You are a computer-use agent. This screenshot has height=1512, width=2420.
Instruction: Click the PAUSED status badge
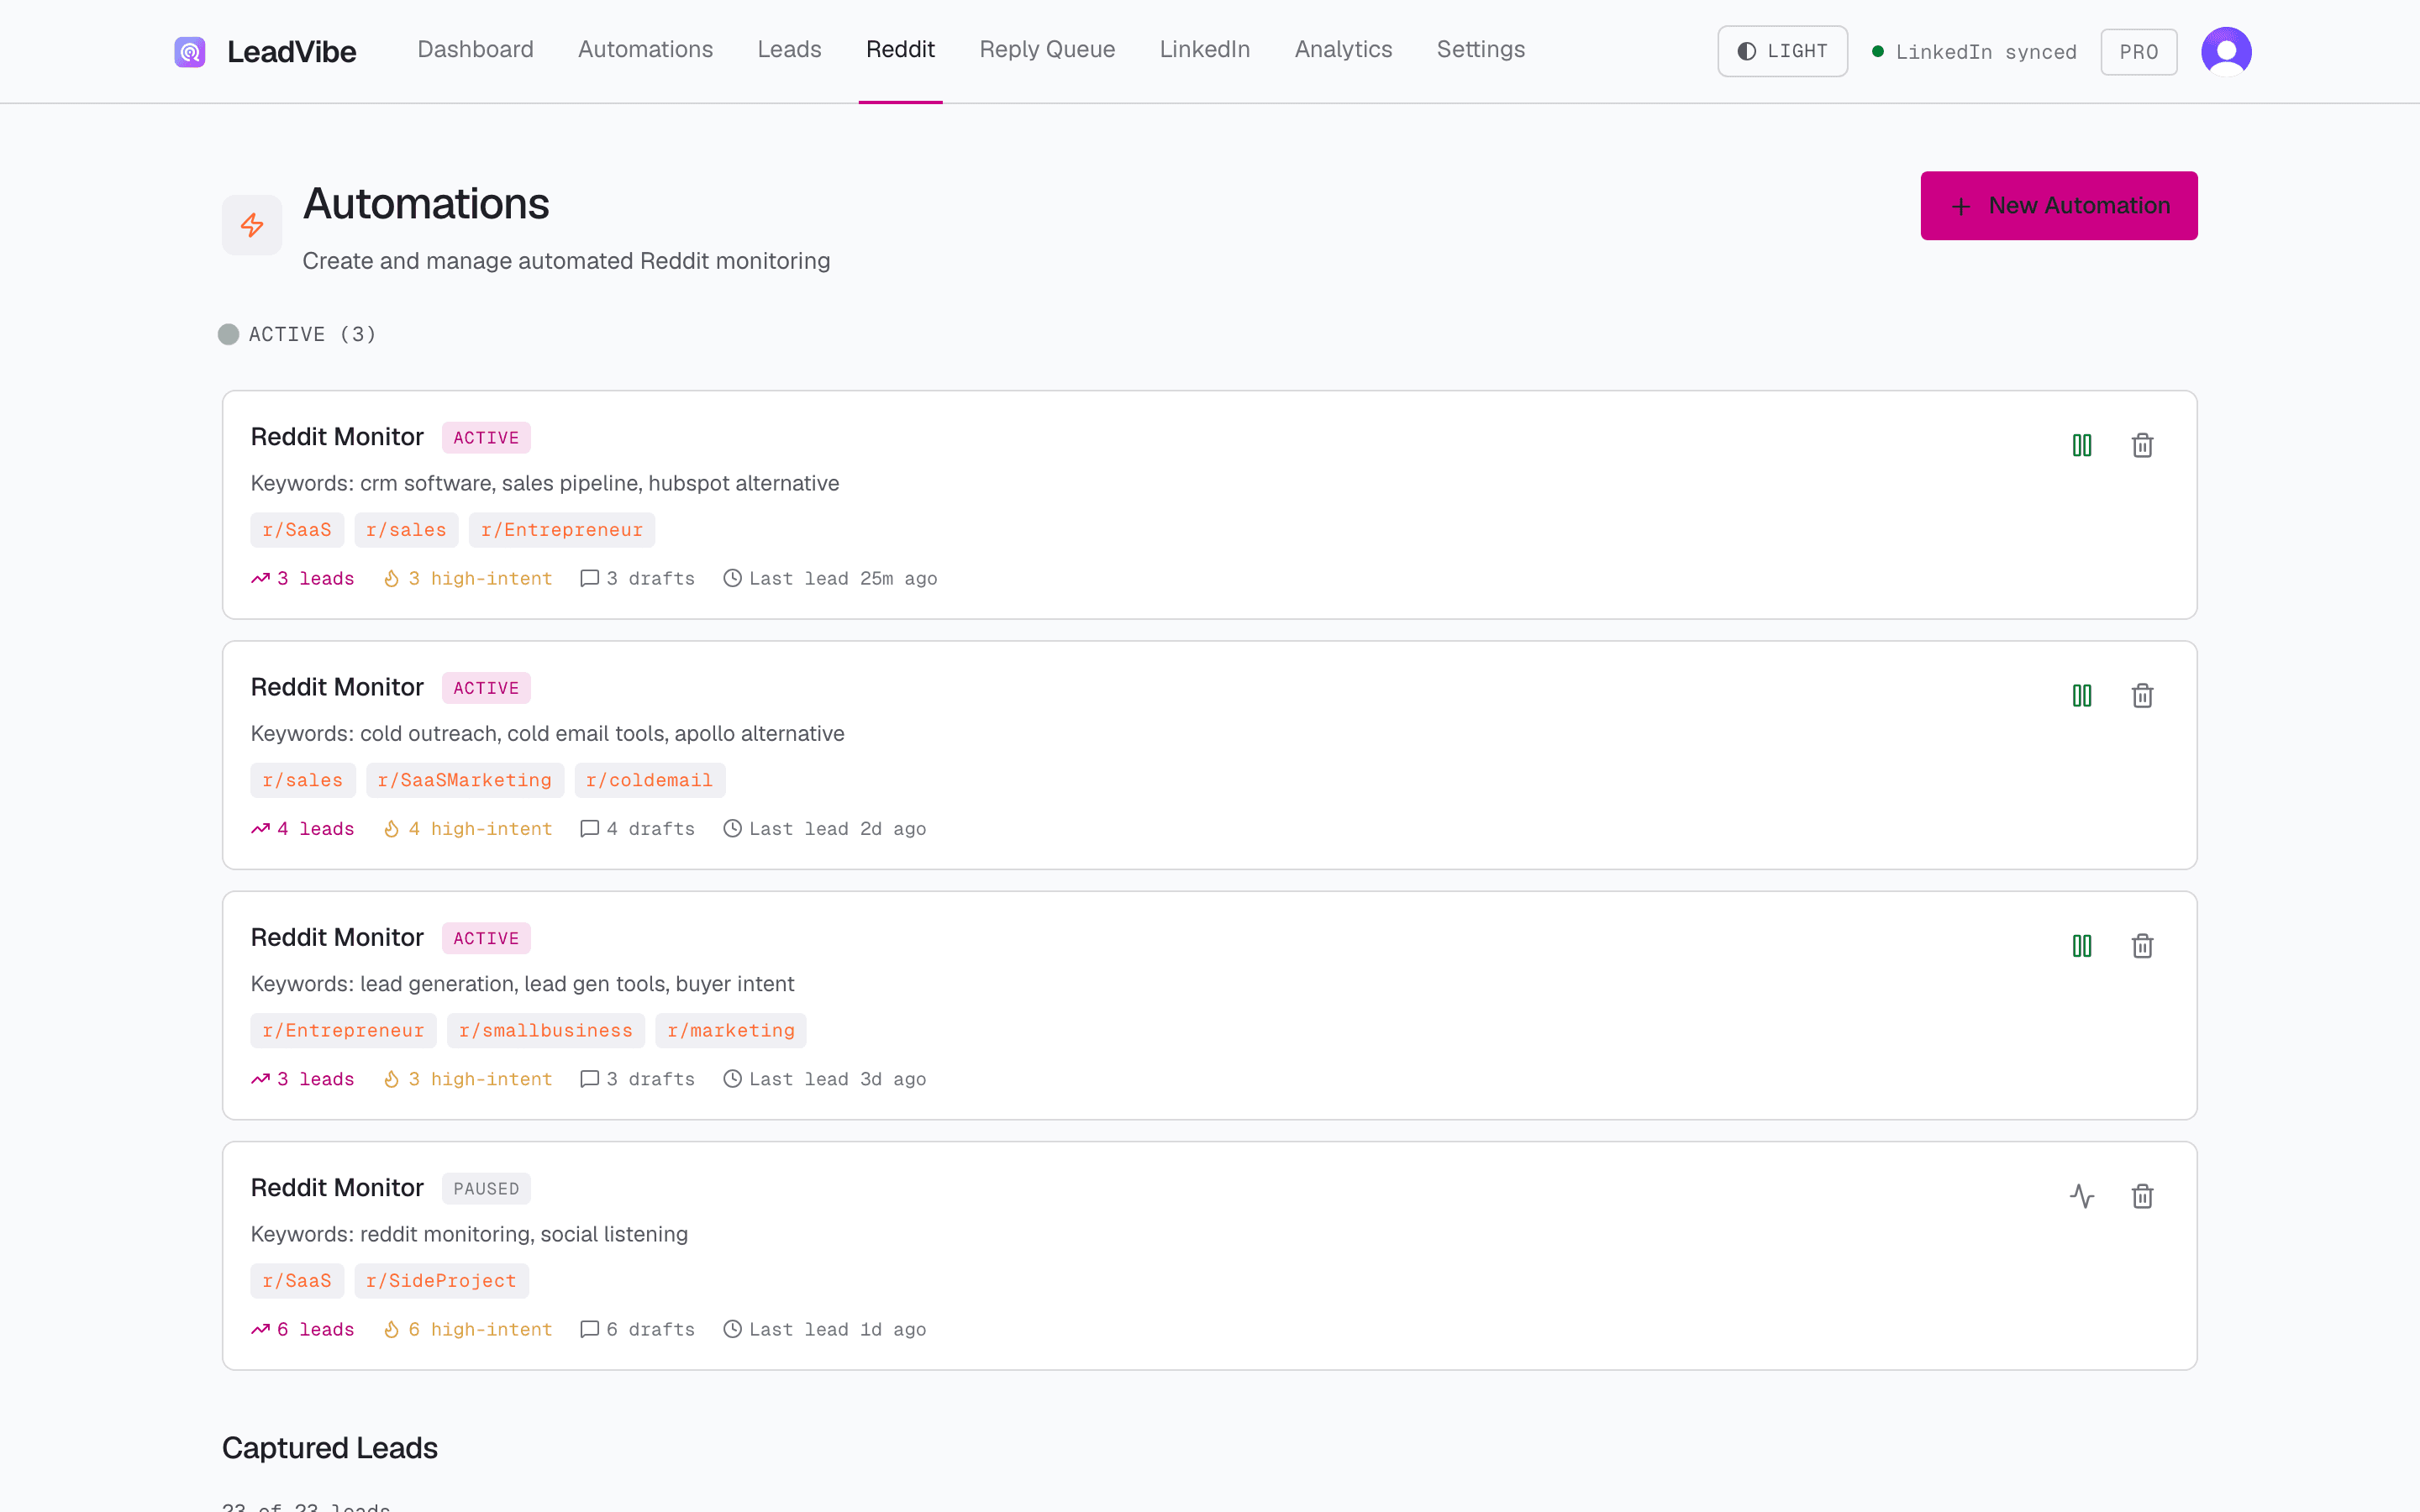coord(486,1189)
